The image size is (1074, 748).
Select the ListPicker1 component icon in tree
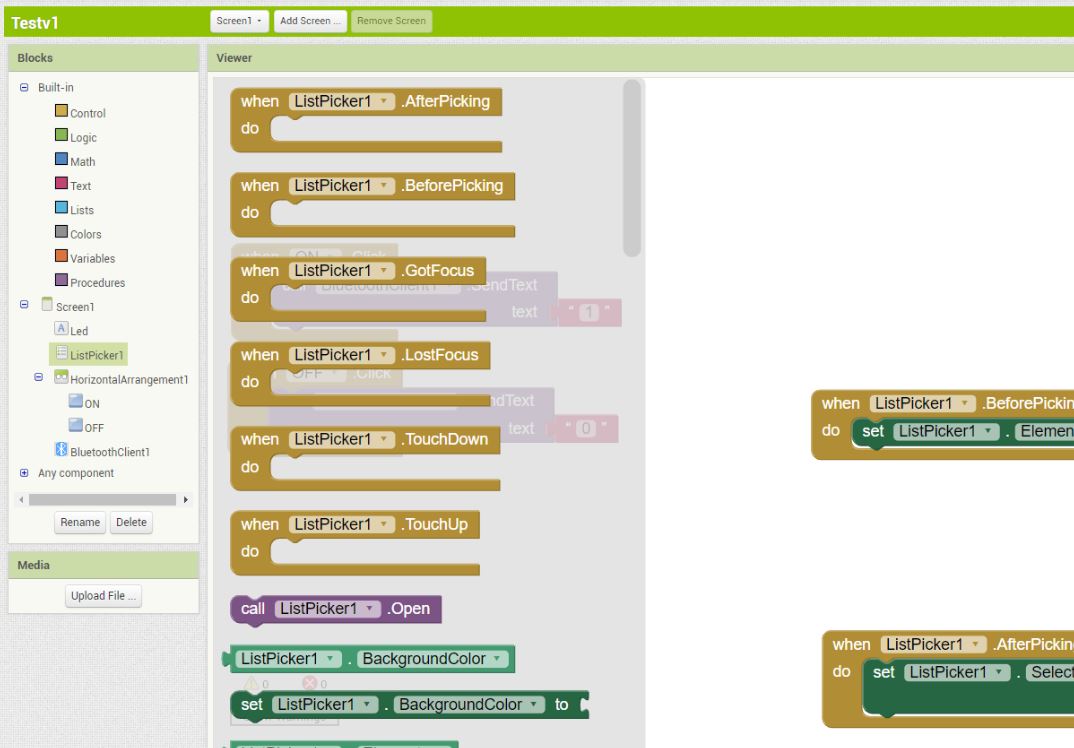click(x=62, y=353)
